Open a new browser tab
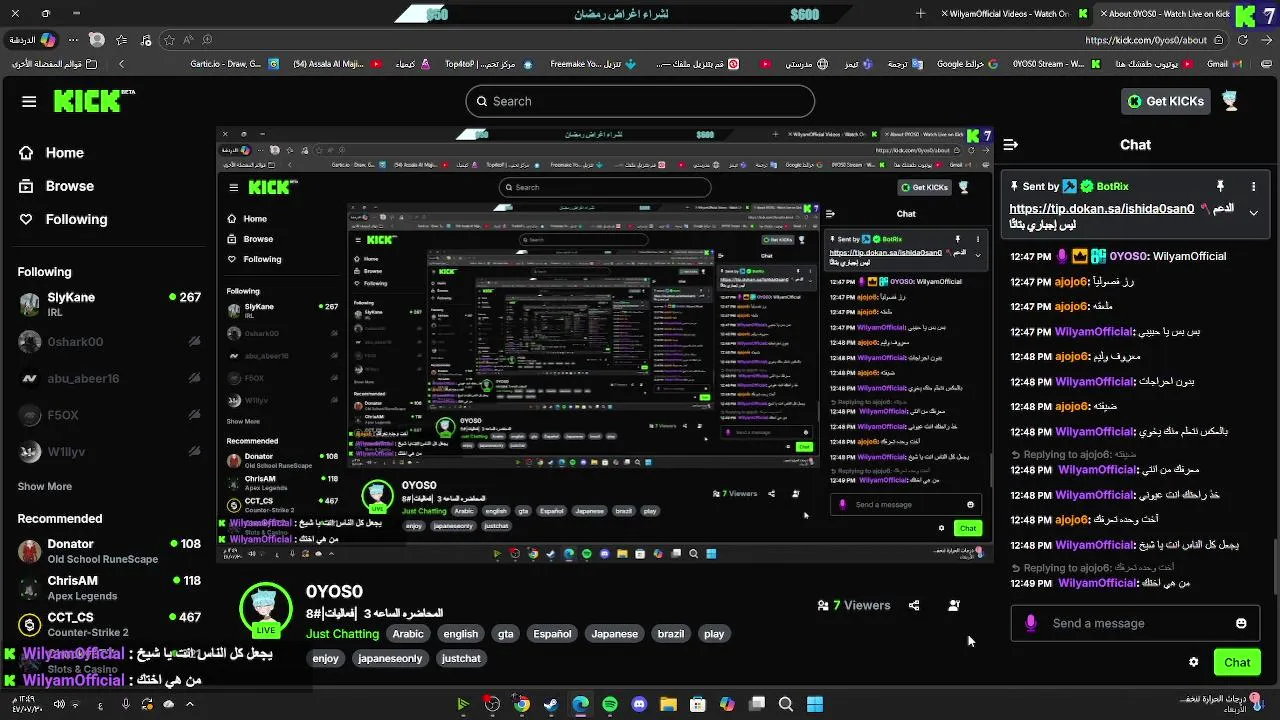 [920, 14]
